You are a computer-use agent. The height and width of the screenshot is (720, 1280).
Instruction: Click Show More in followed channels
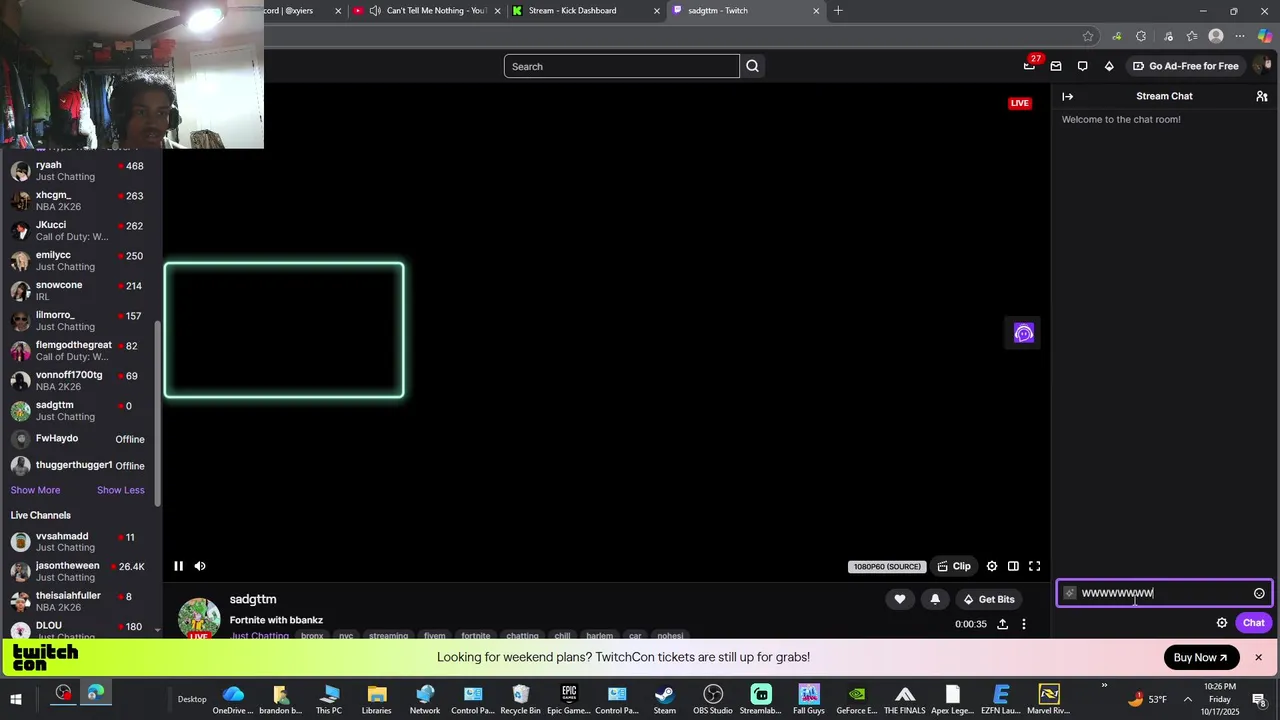[x=35, y=490]
